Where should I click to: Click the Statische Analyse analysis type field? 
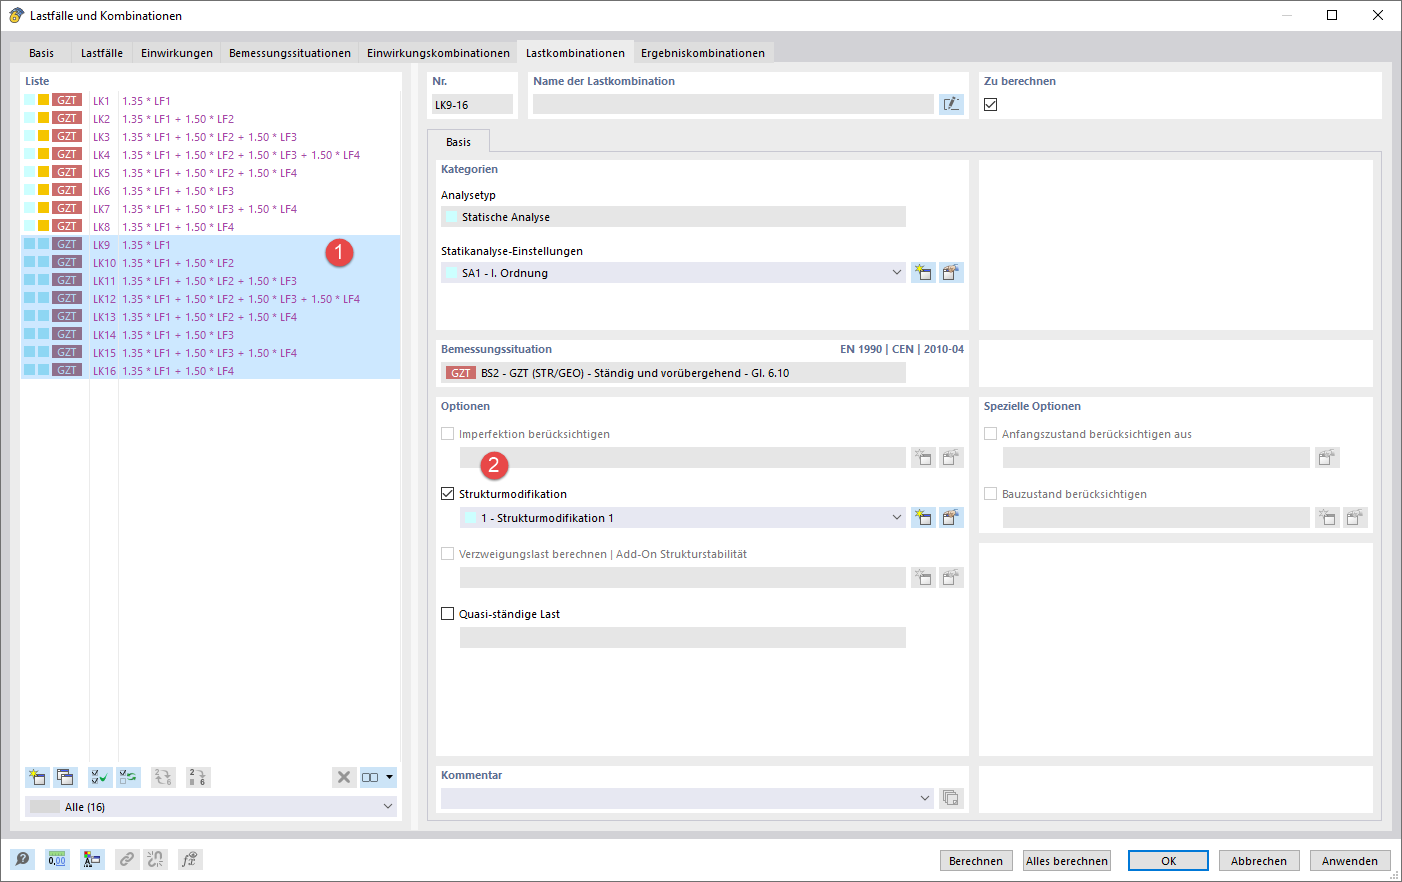(673, 216)
